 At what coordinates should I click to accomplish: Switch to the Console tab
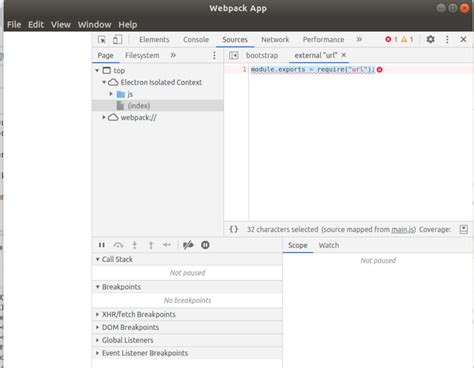(x=196, y=39)
